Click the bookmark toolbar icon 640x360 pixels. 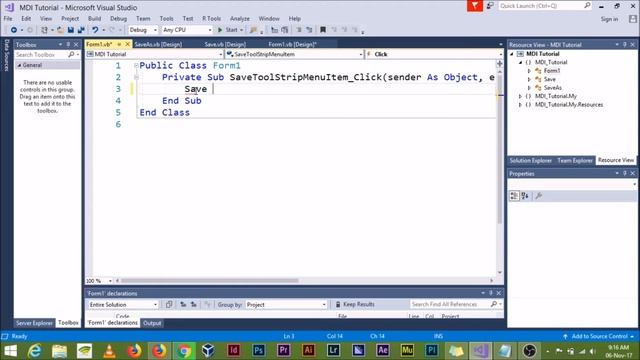(322, 30)
